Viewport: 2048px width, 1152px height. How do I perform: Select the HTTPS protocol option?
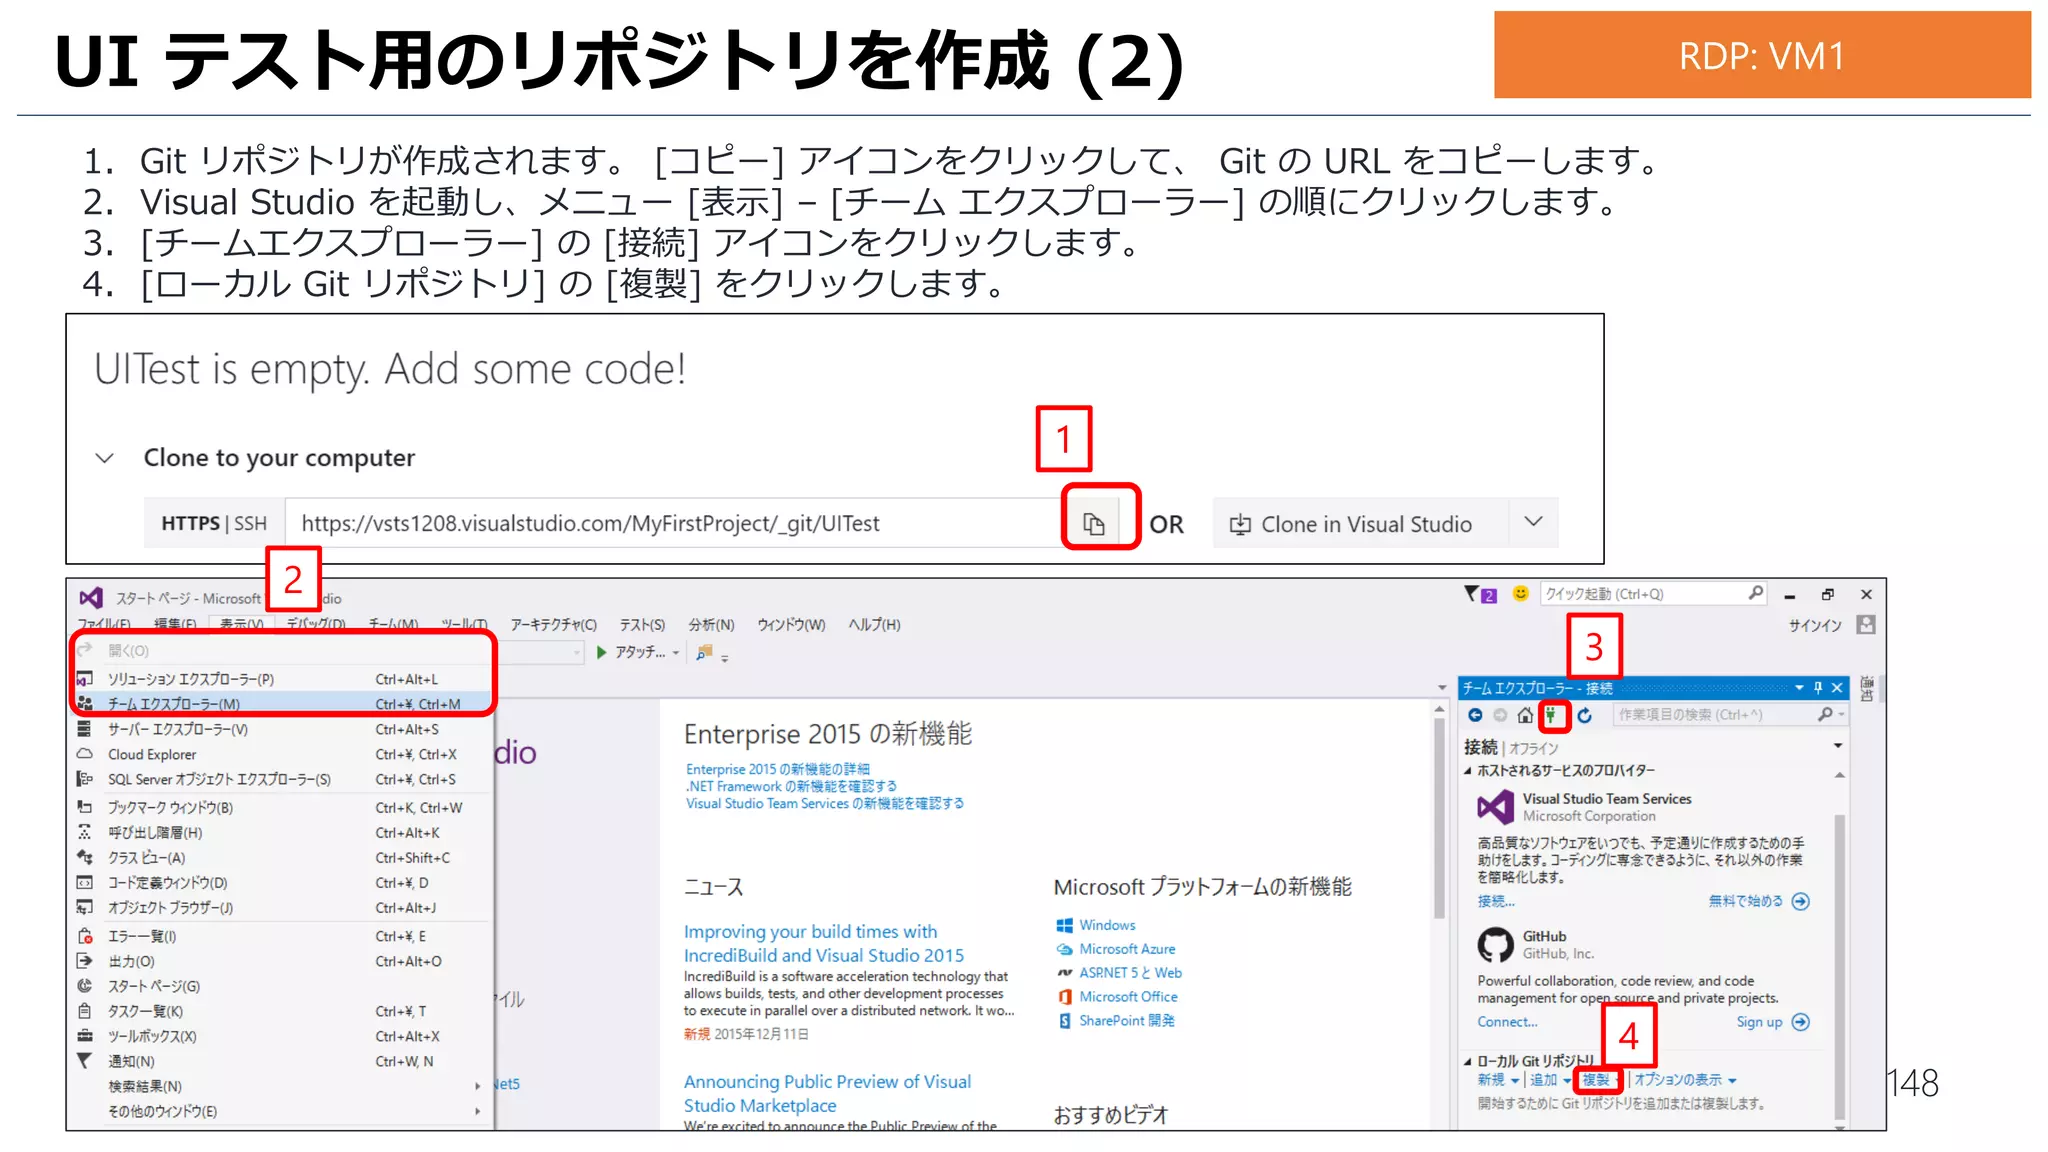190,524
